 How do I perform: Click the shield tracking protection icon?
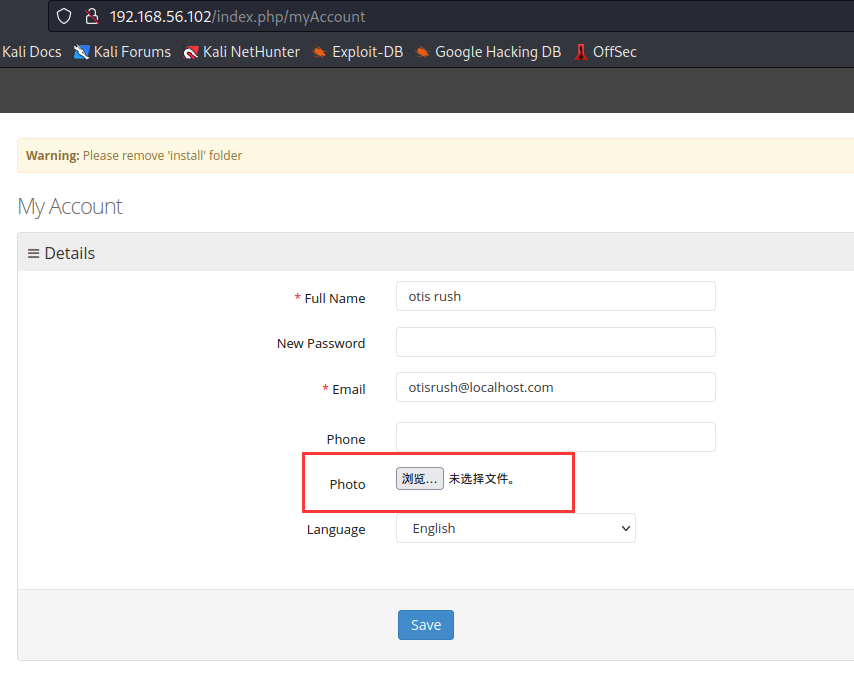point(64,16)
